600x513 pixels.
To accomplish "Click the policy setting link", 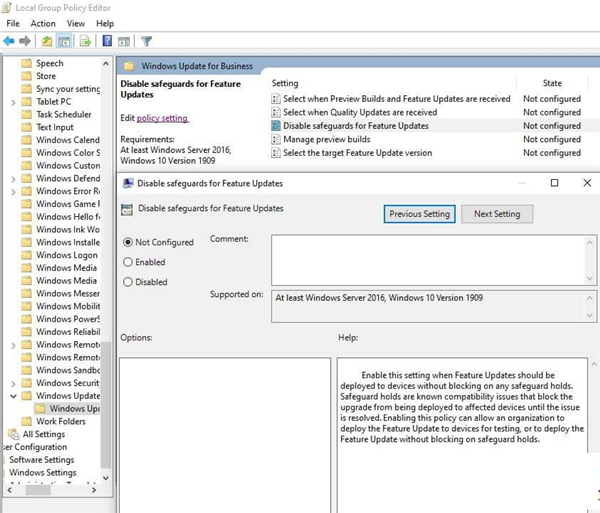I will (x=162, y=119).
